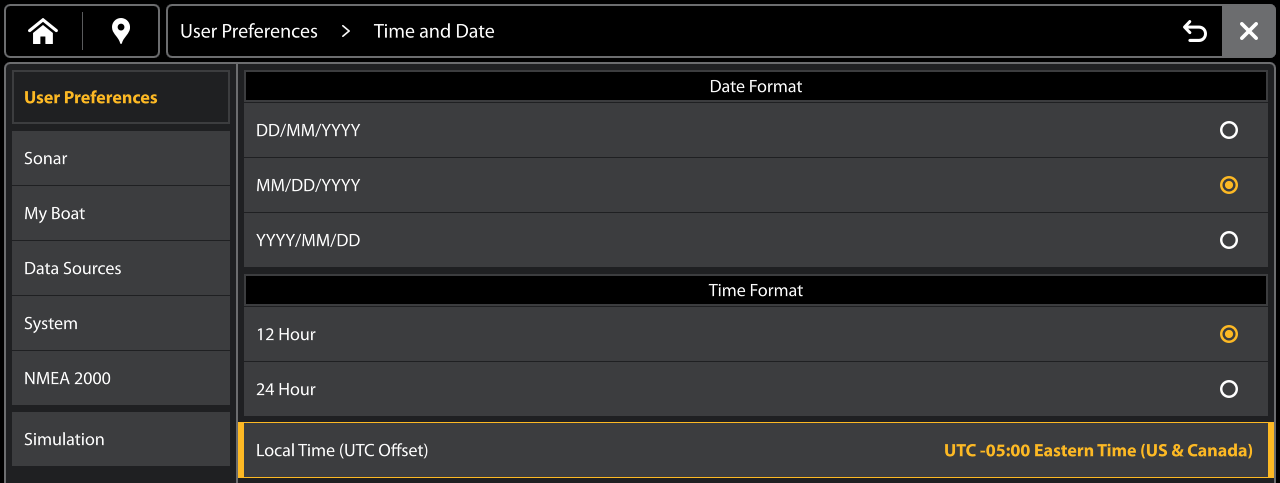Choose MM/DD/YYYY date format option
The image size is (1280, 483).
tap(1229, 185)
